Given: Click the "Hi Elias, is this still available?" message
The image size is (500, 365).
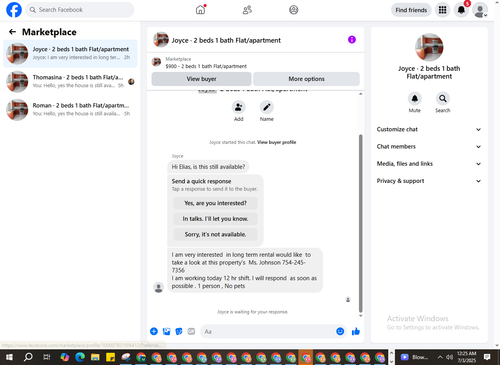Looking at the screenshot, I should pos(208,167).
